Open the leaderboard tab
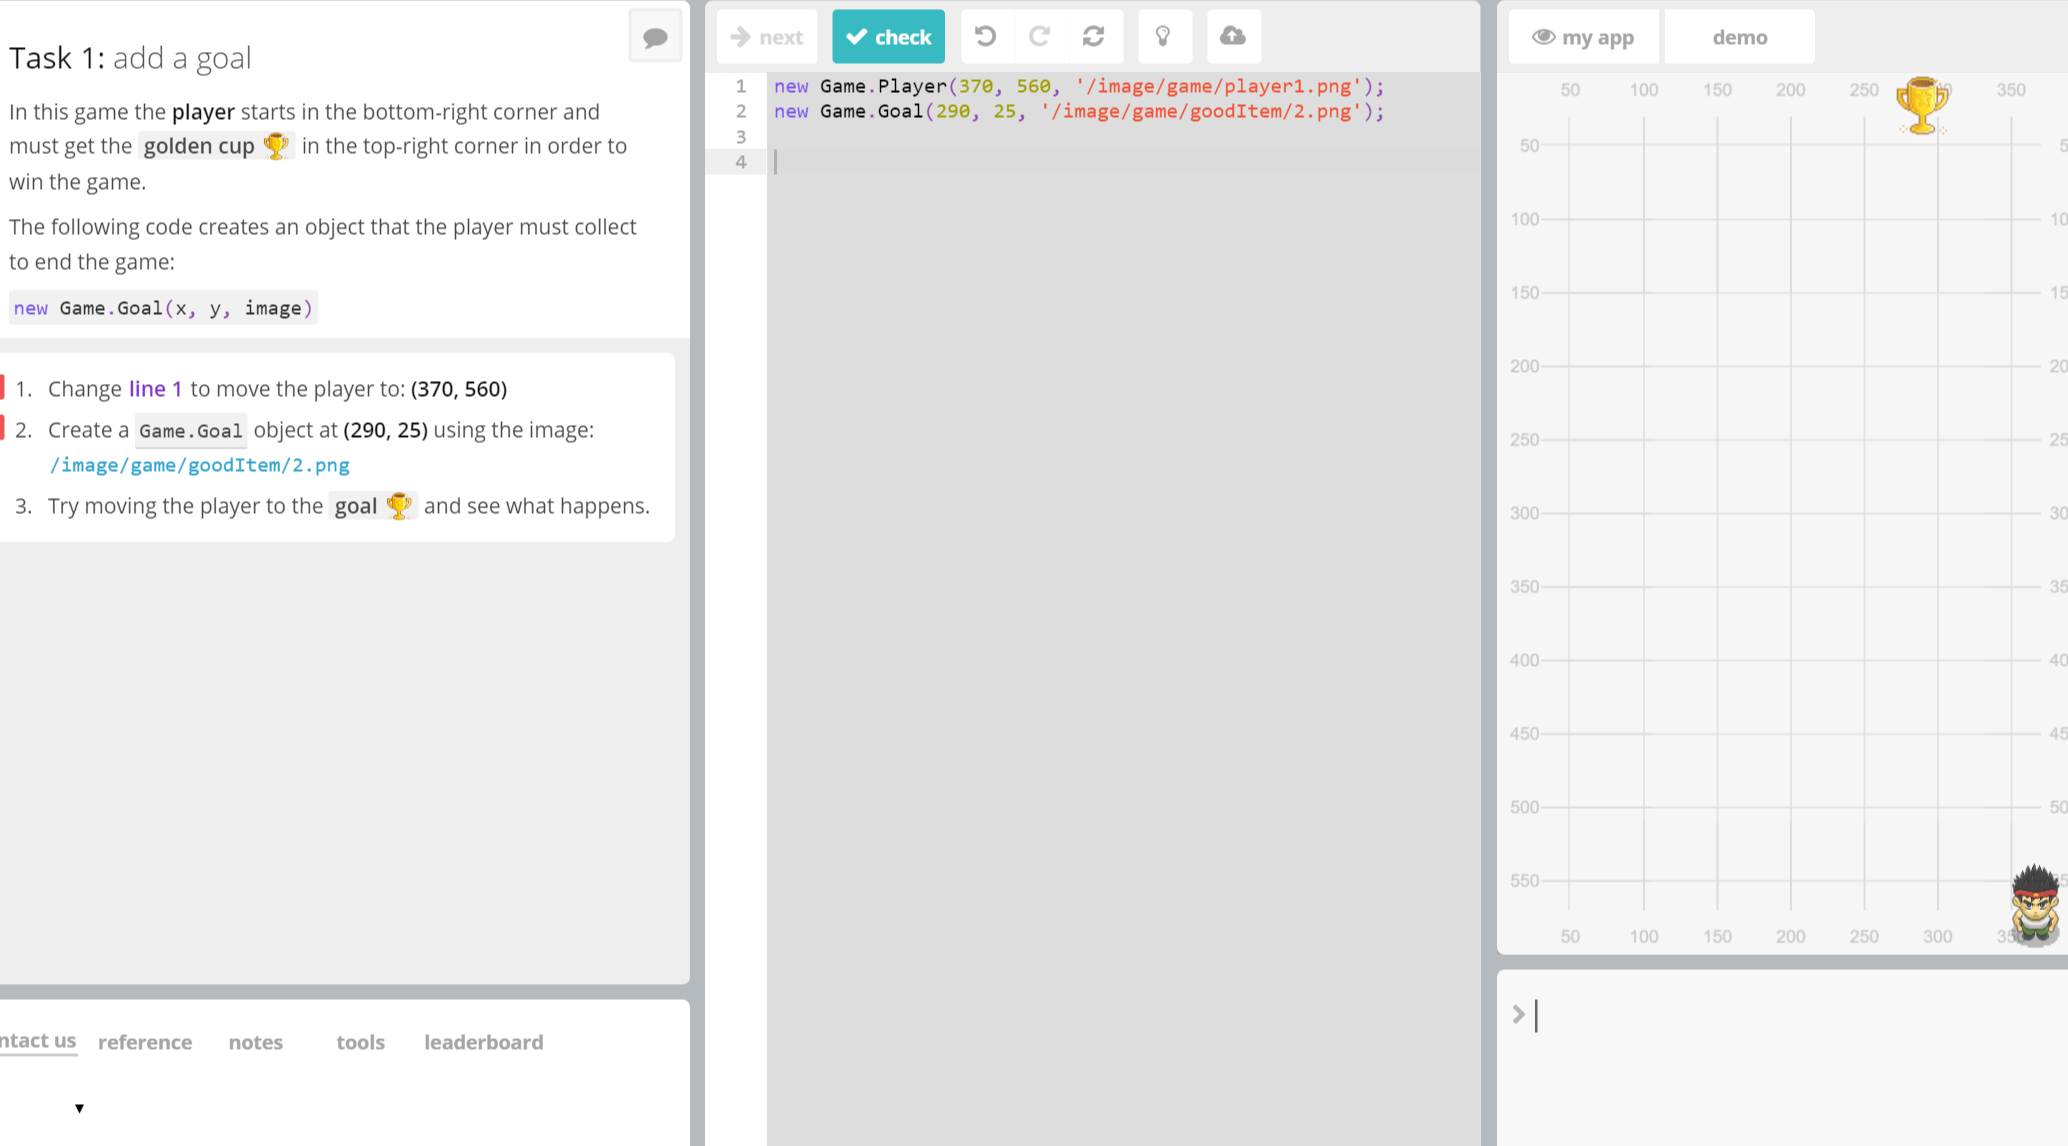This screenshot has height=1146, width=2068. click(x=484, y=1042)
